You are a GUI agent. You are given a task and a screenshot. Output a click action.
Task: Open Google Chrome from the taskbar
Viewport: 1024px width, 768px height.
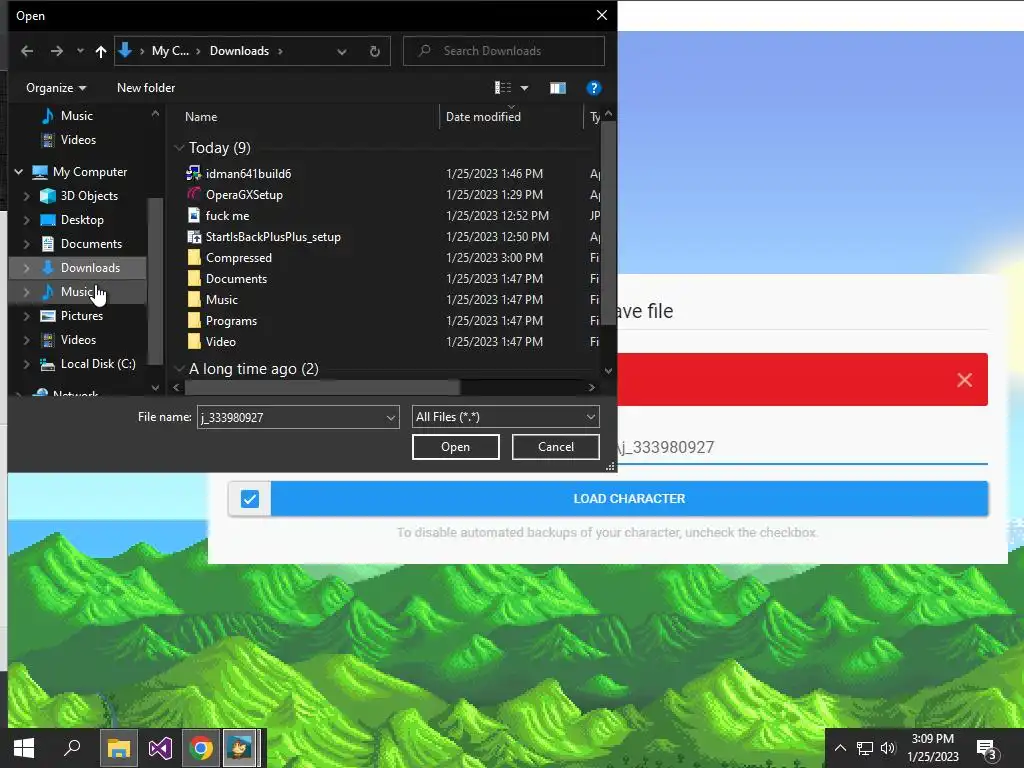point(201,748)
